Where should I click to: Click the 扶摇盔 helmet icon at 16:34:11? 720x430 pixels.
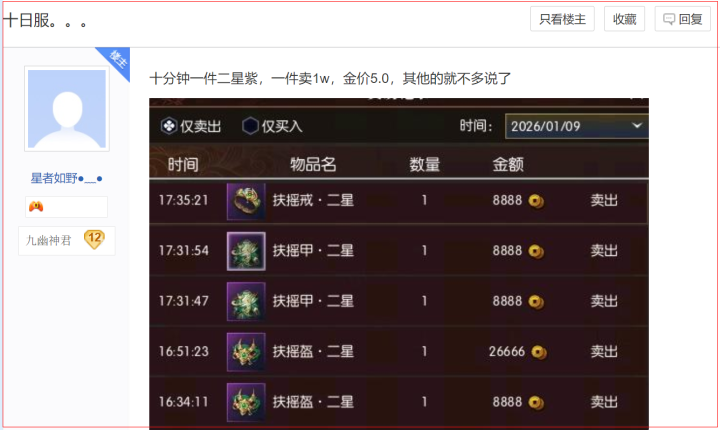[246, 402]
